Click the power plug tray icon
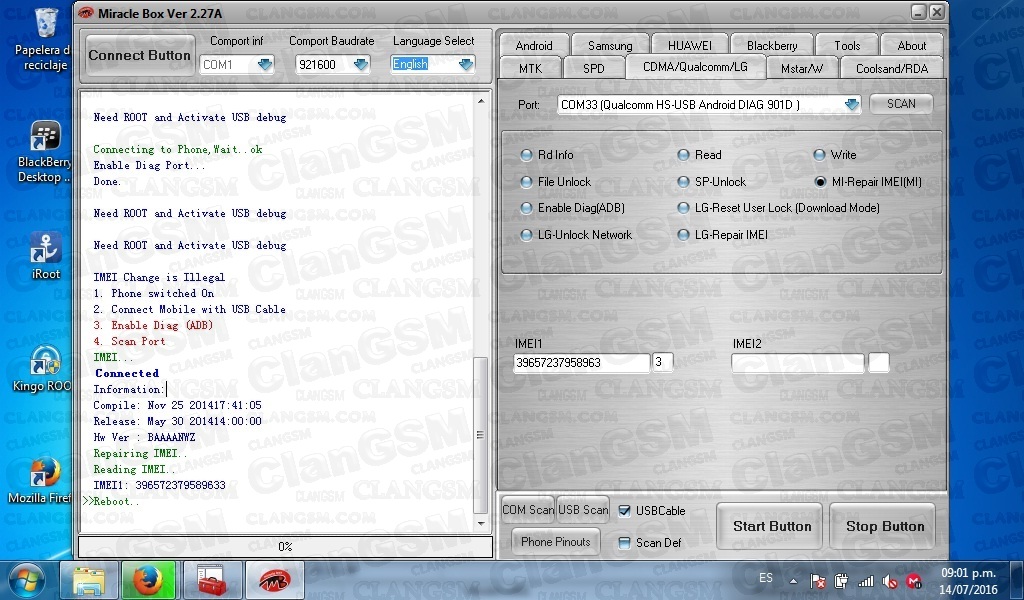1024x600 pixels. 841,580
